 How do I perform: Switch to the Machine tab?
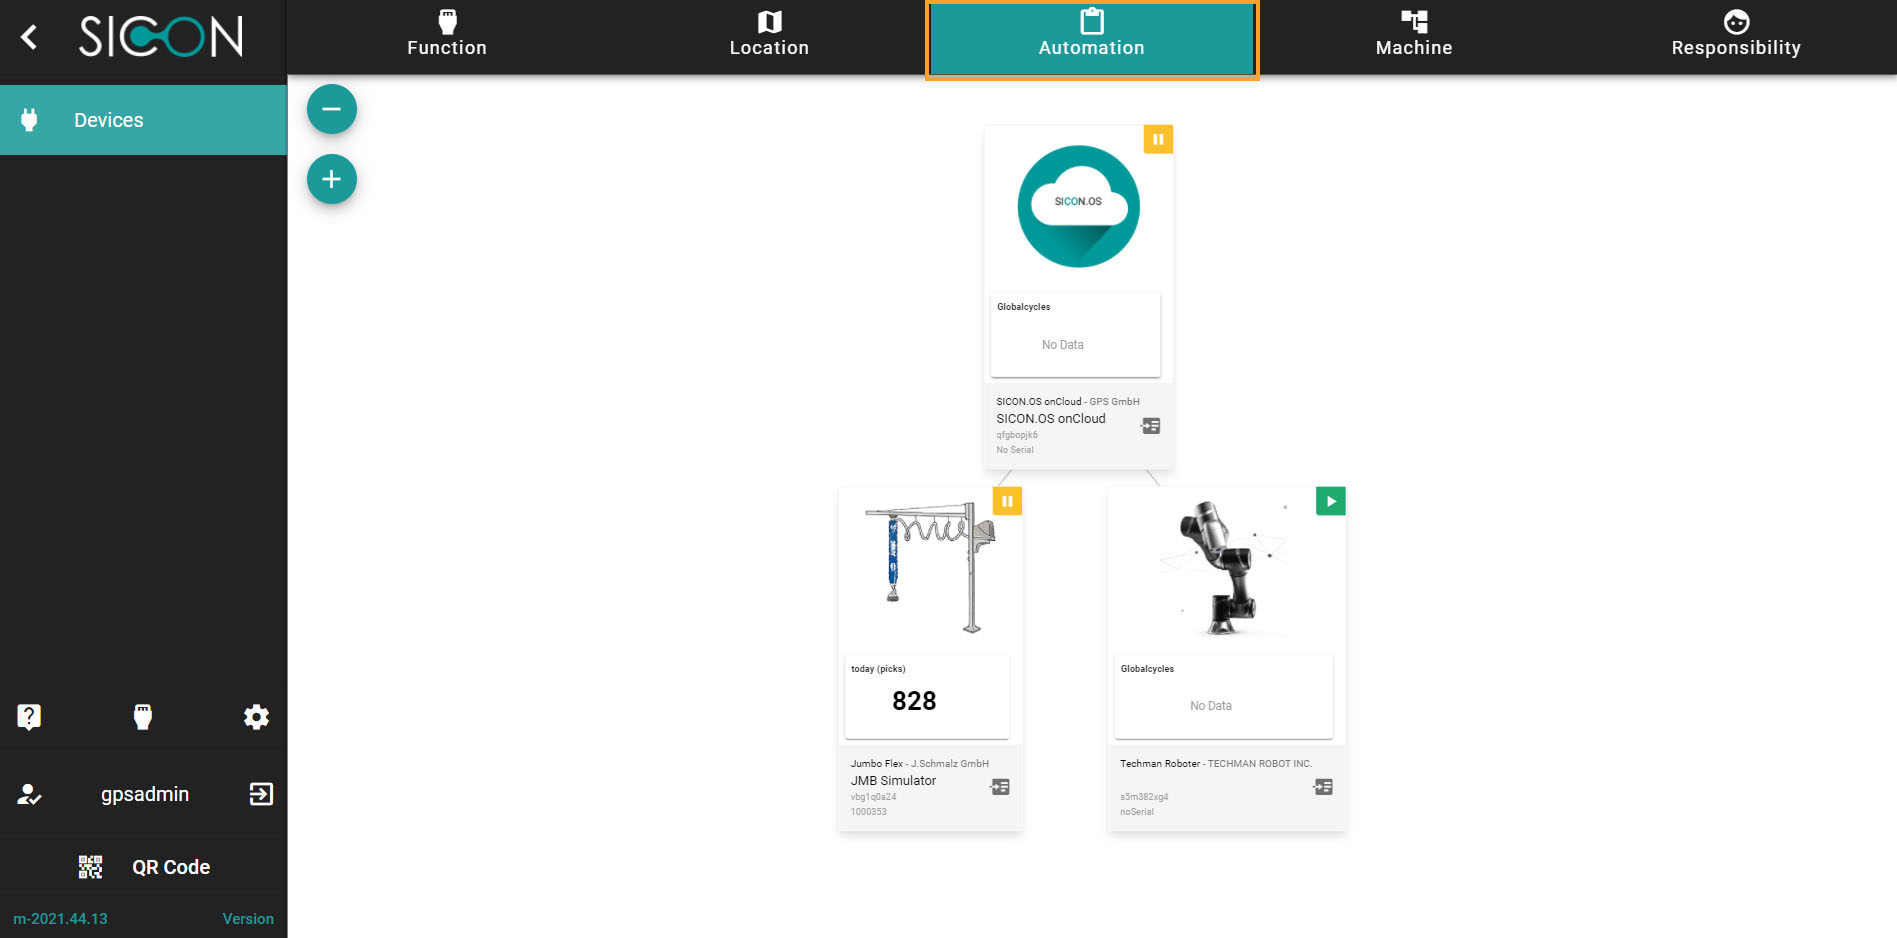1413,36
